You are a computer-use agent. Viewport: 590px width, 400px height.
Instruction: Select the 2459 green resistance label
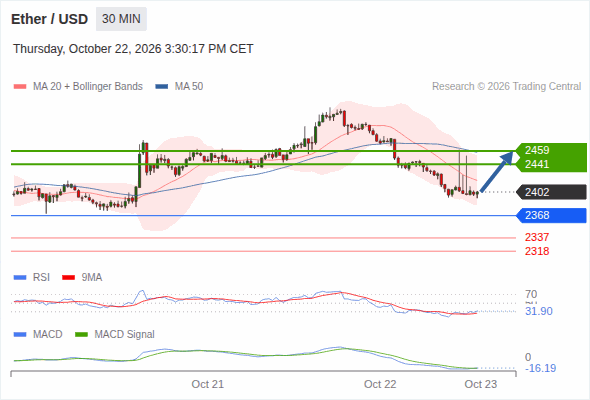(x=537, y=150)
